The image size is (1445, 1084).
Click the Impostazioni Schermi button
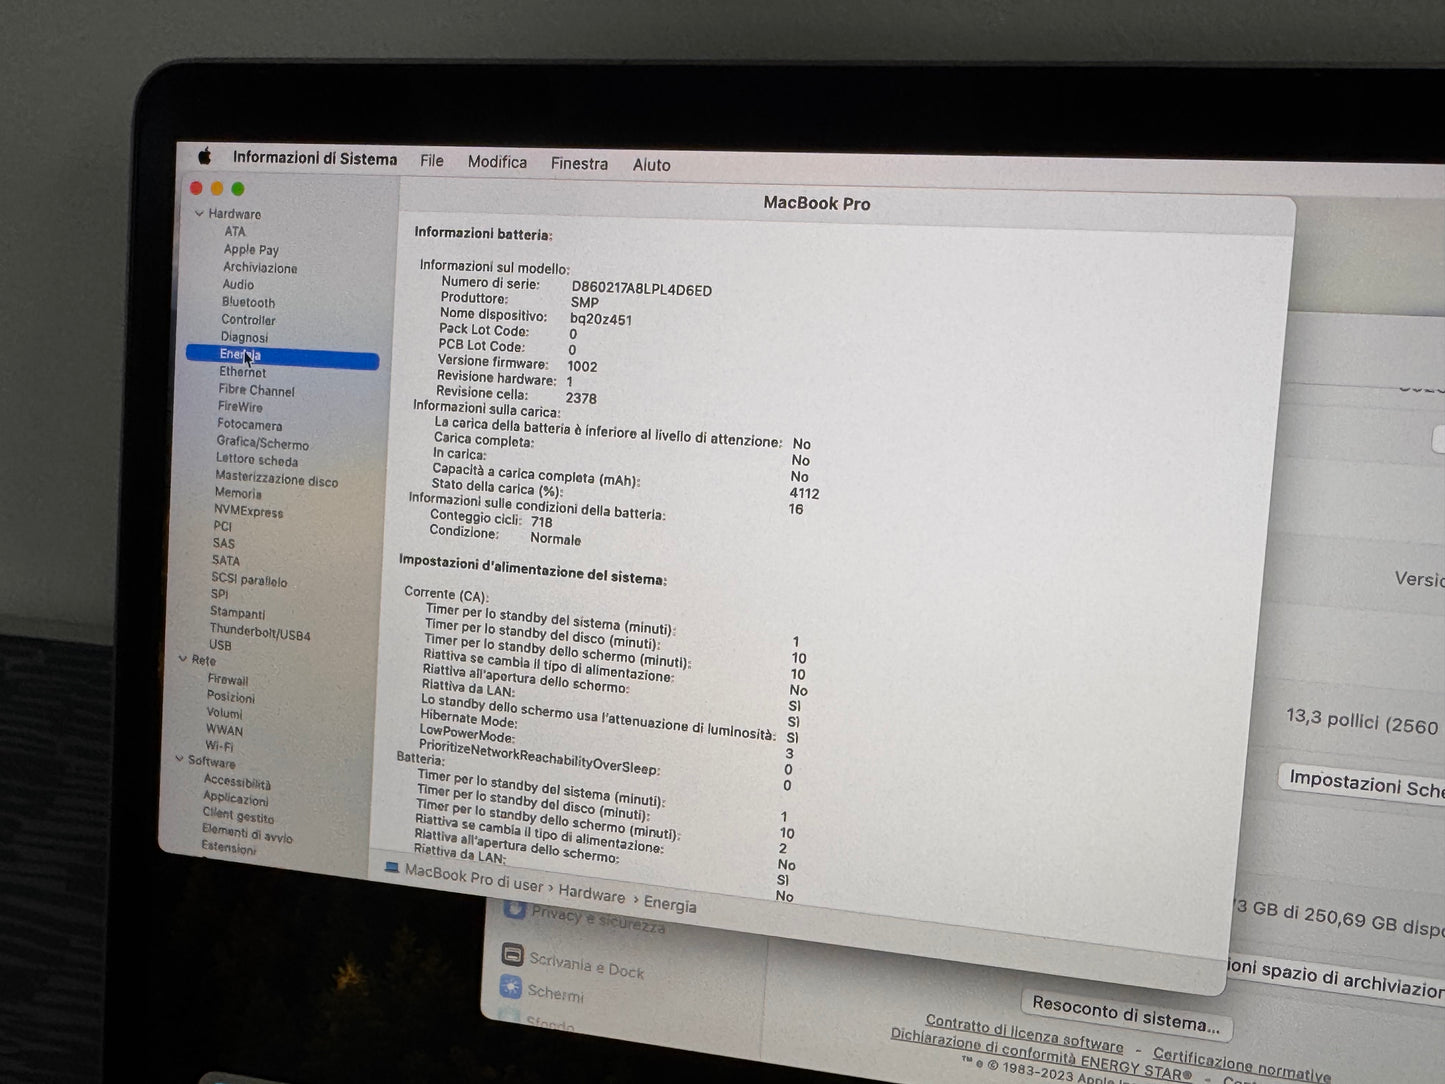[x=1365, y=784]
